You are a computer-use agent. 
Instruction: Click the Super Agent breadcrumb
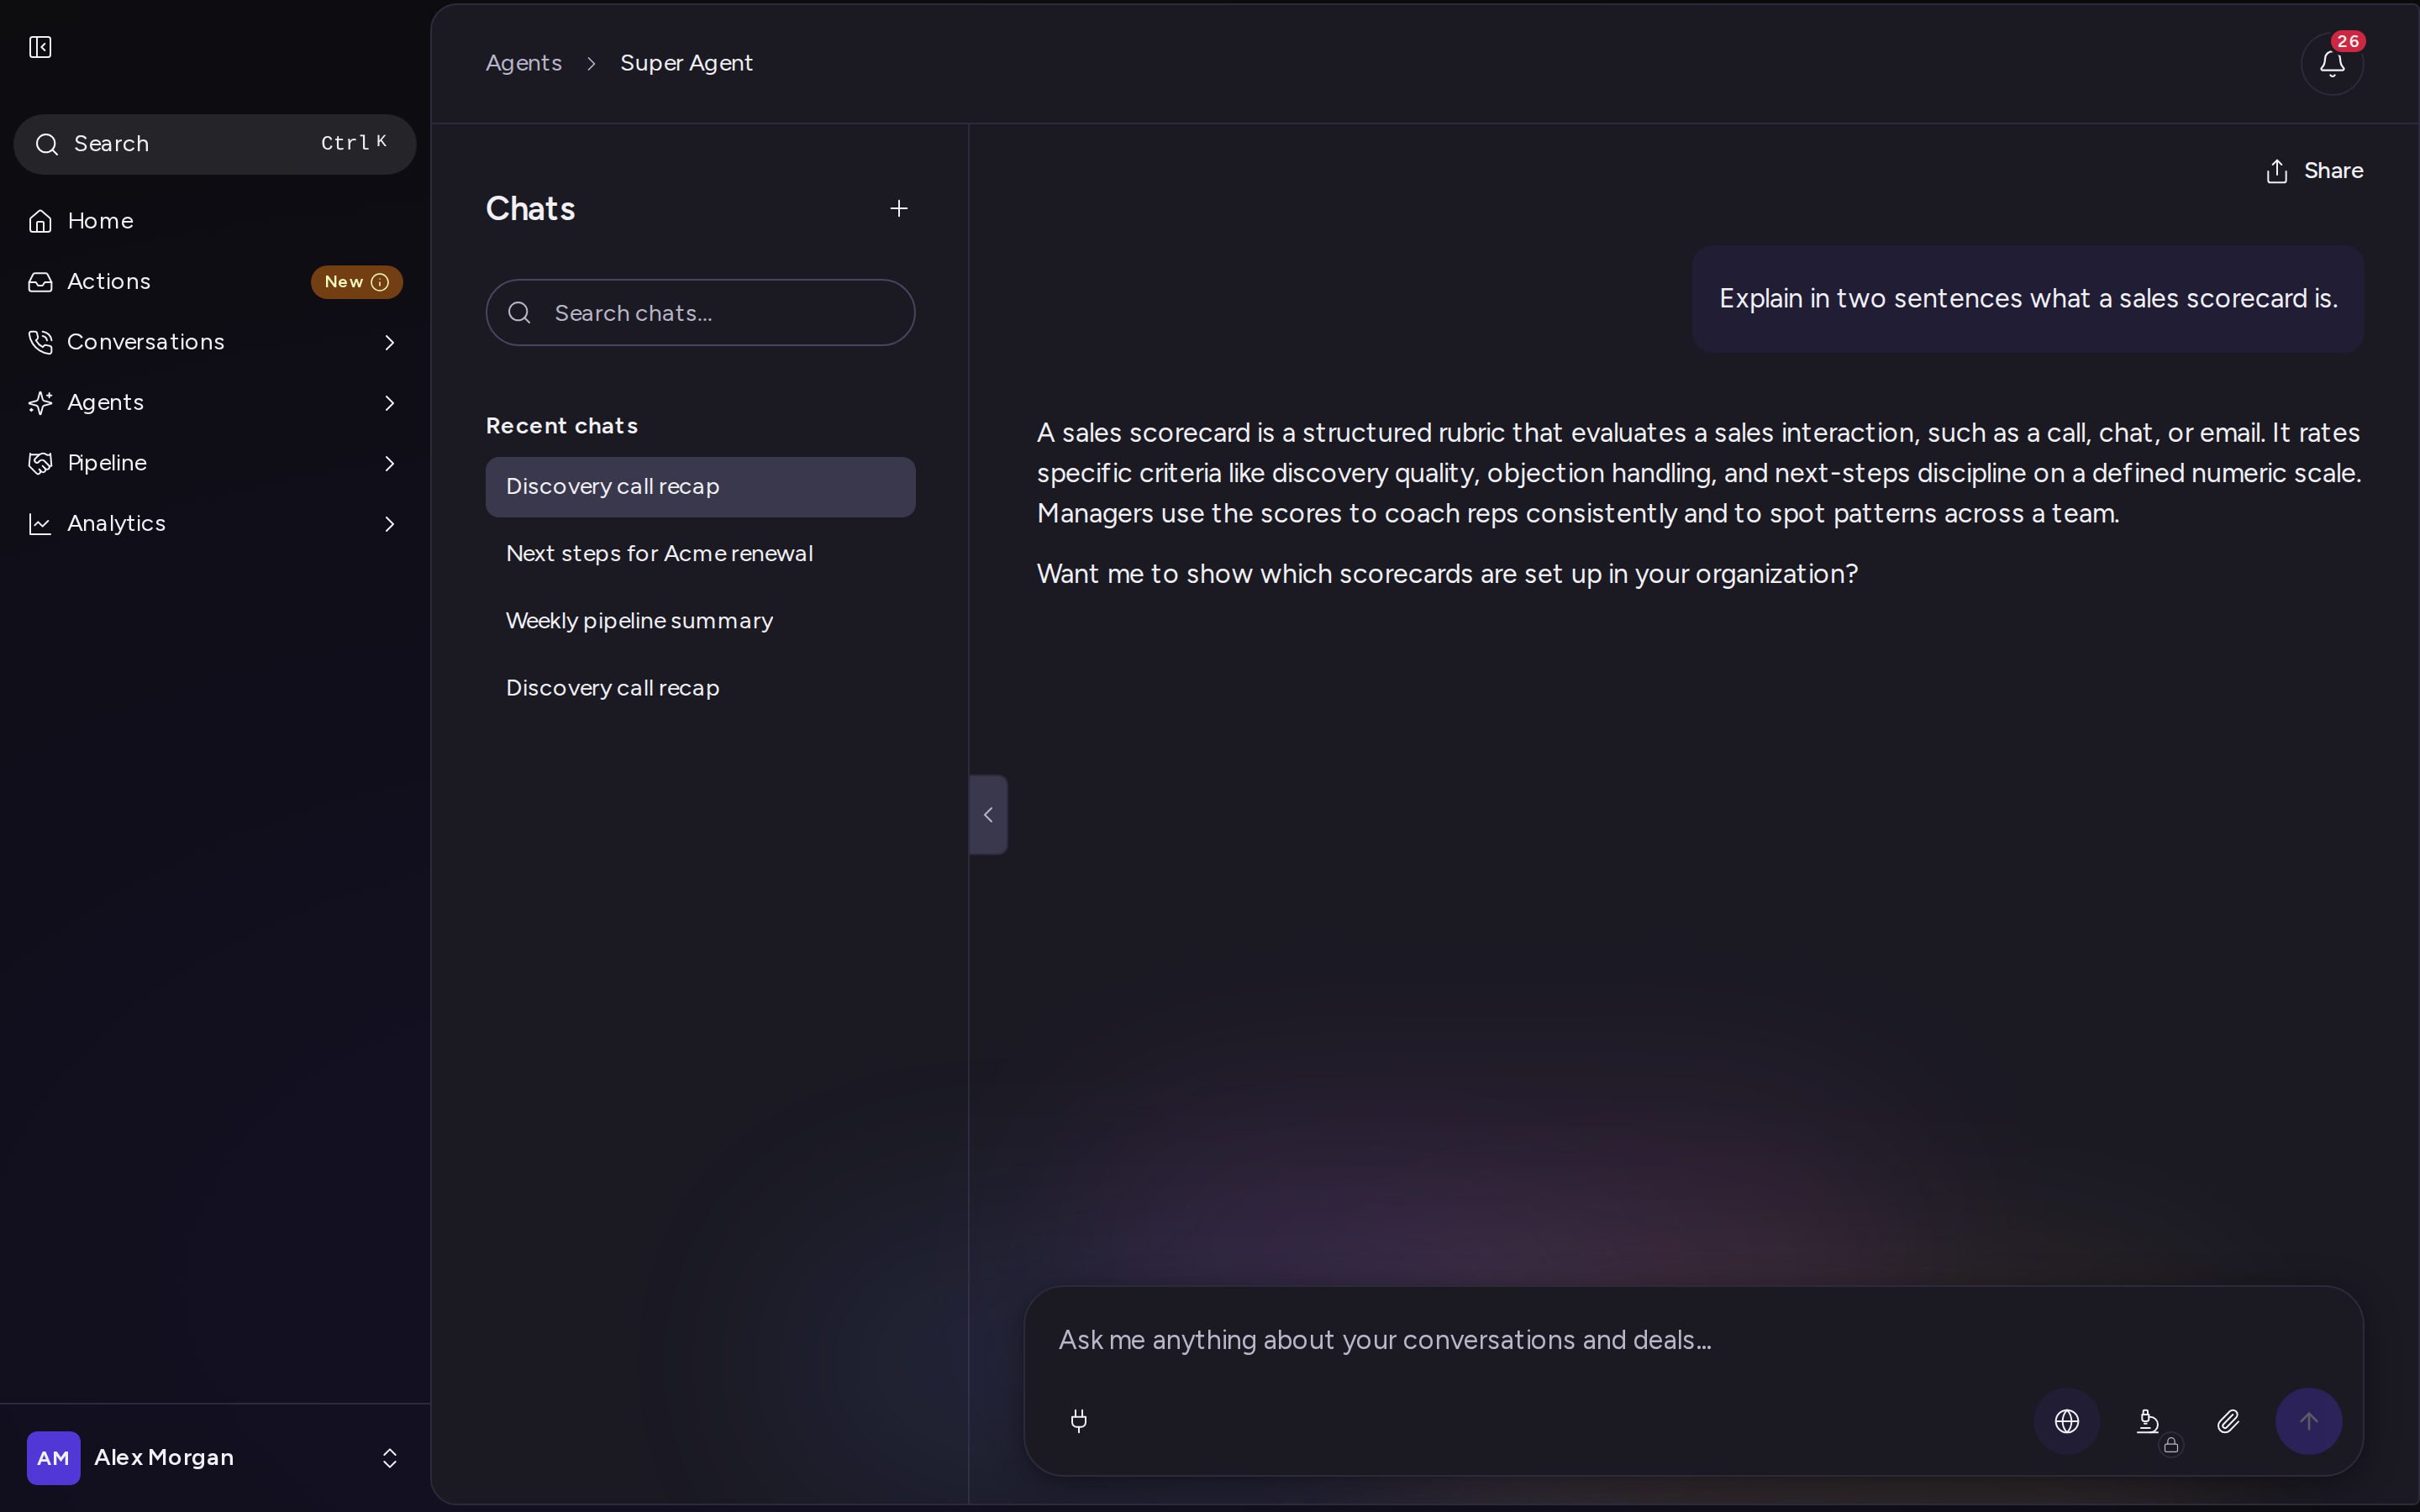[686, 63]
